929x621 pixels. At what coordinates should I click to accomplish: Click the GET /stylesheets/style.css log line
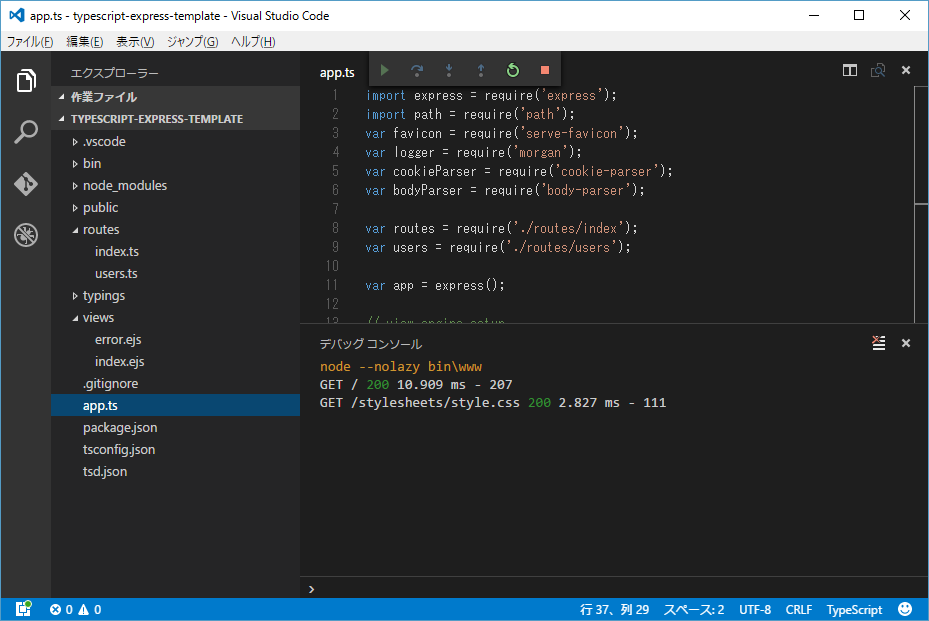point(493,402)
